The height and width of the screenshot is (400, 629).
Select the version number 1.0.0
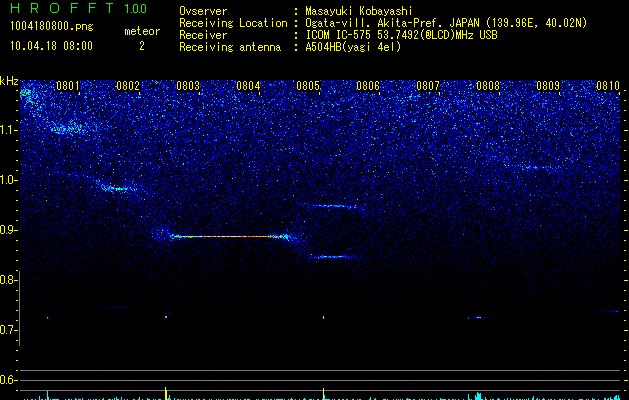135,8
